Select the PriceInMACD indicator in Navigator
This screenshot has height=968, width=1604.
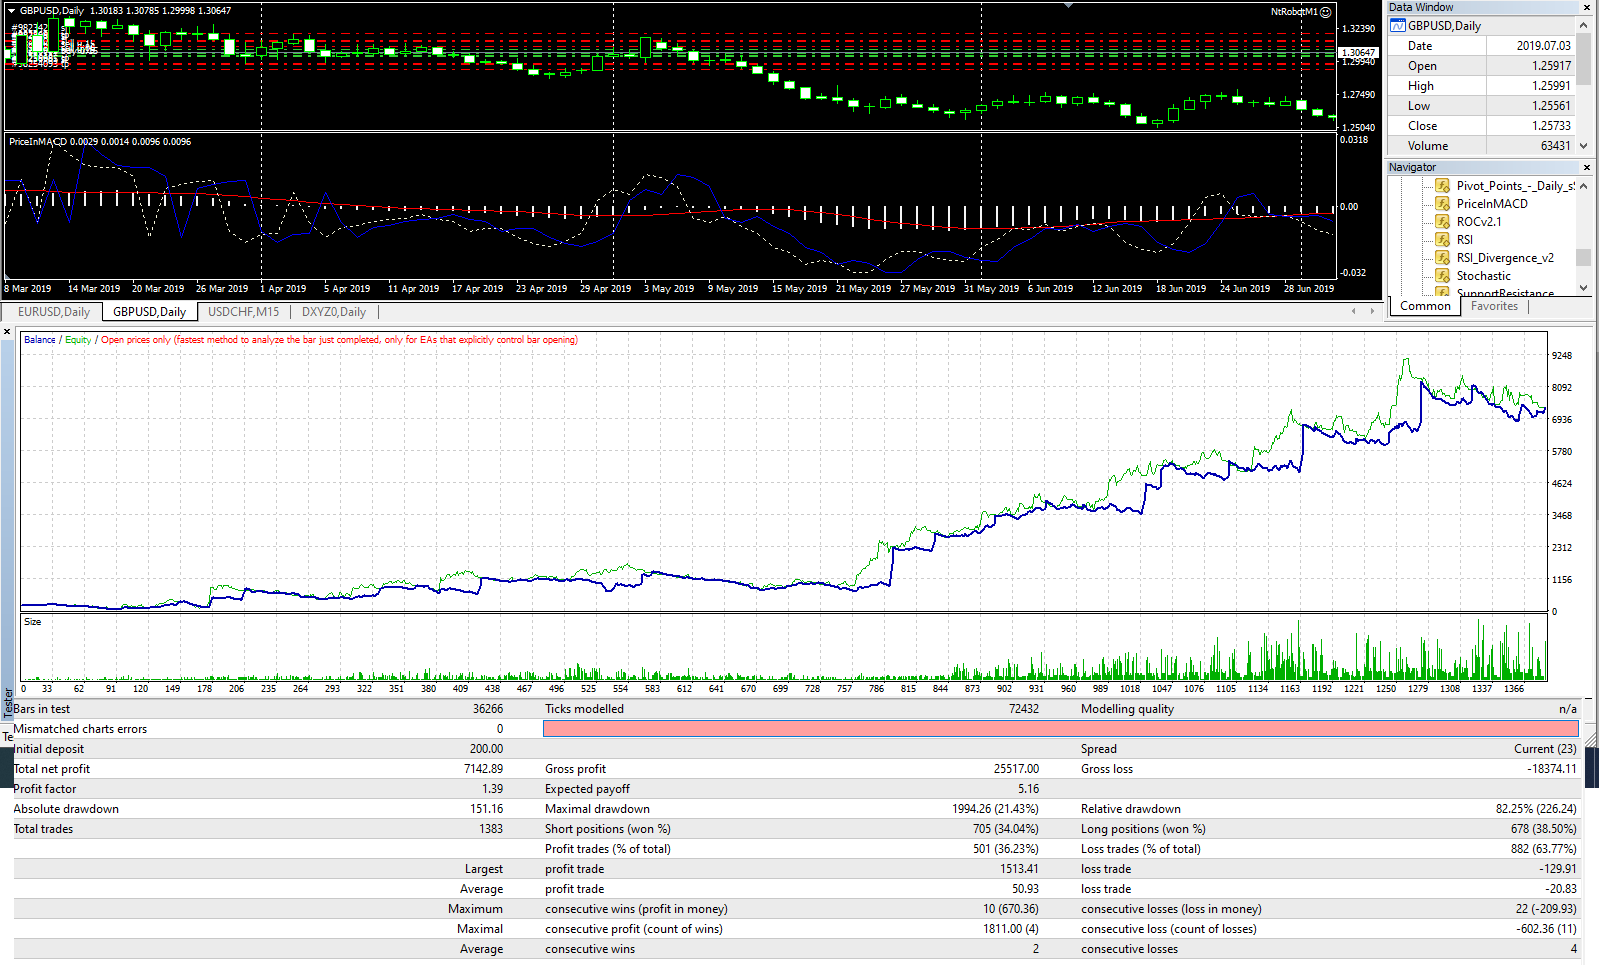click(1442, 203)
